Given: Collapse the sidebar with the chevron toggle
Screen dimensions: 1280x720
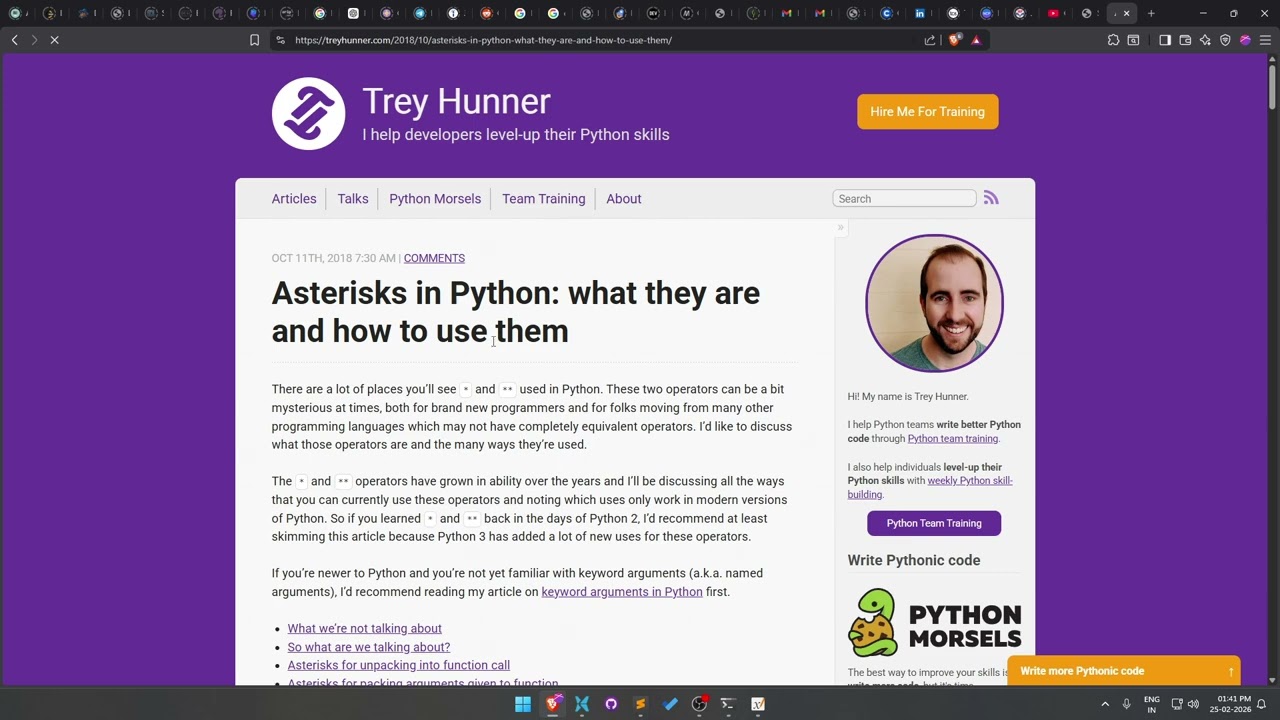Looking at the screenshot, I should [x=841, y=228].
